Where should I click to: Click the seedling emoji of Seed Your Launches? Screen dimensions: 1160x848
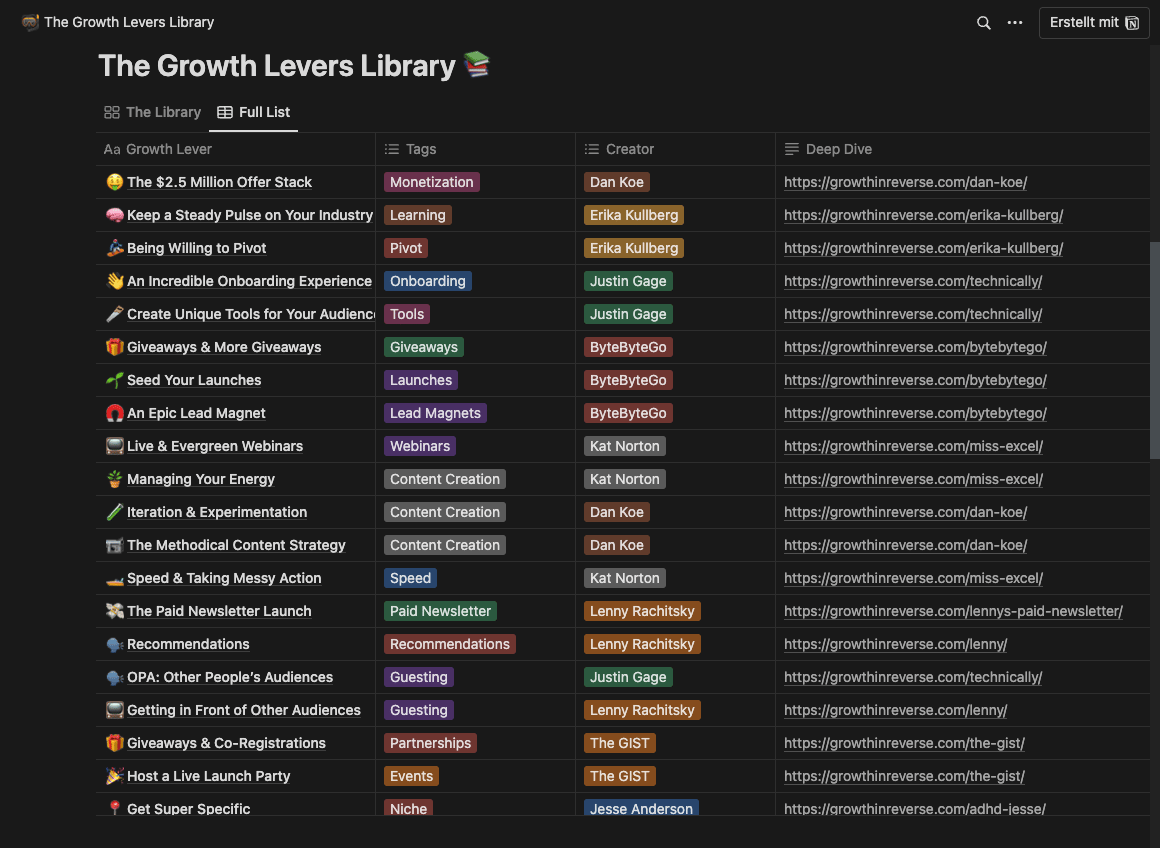click(x=114, y=380)
